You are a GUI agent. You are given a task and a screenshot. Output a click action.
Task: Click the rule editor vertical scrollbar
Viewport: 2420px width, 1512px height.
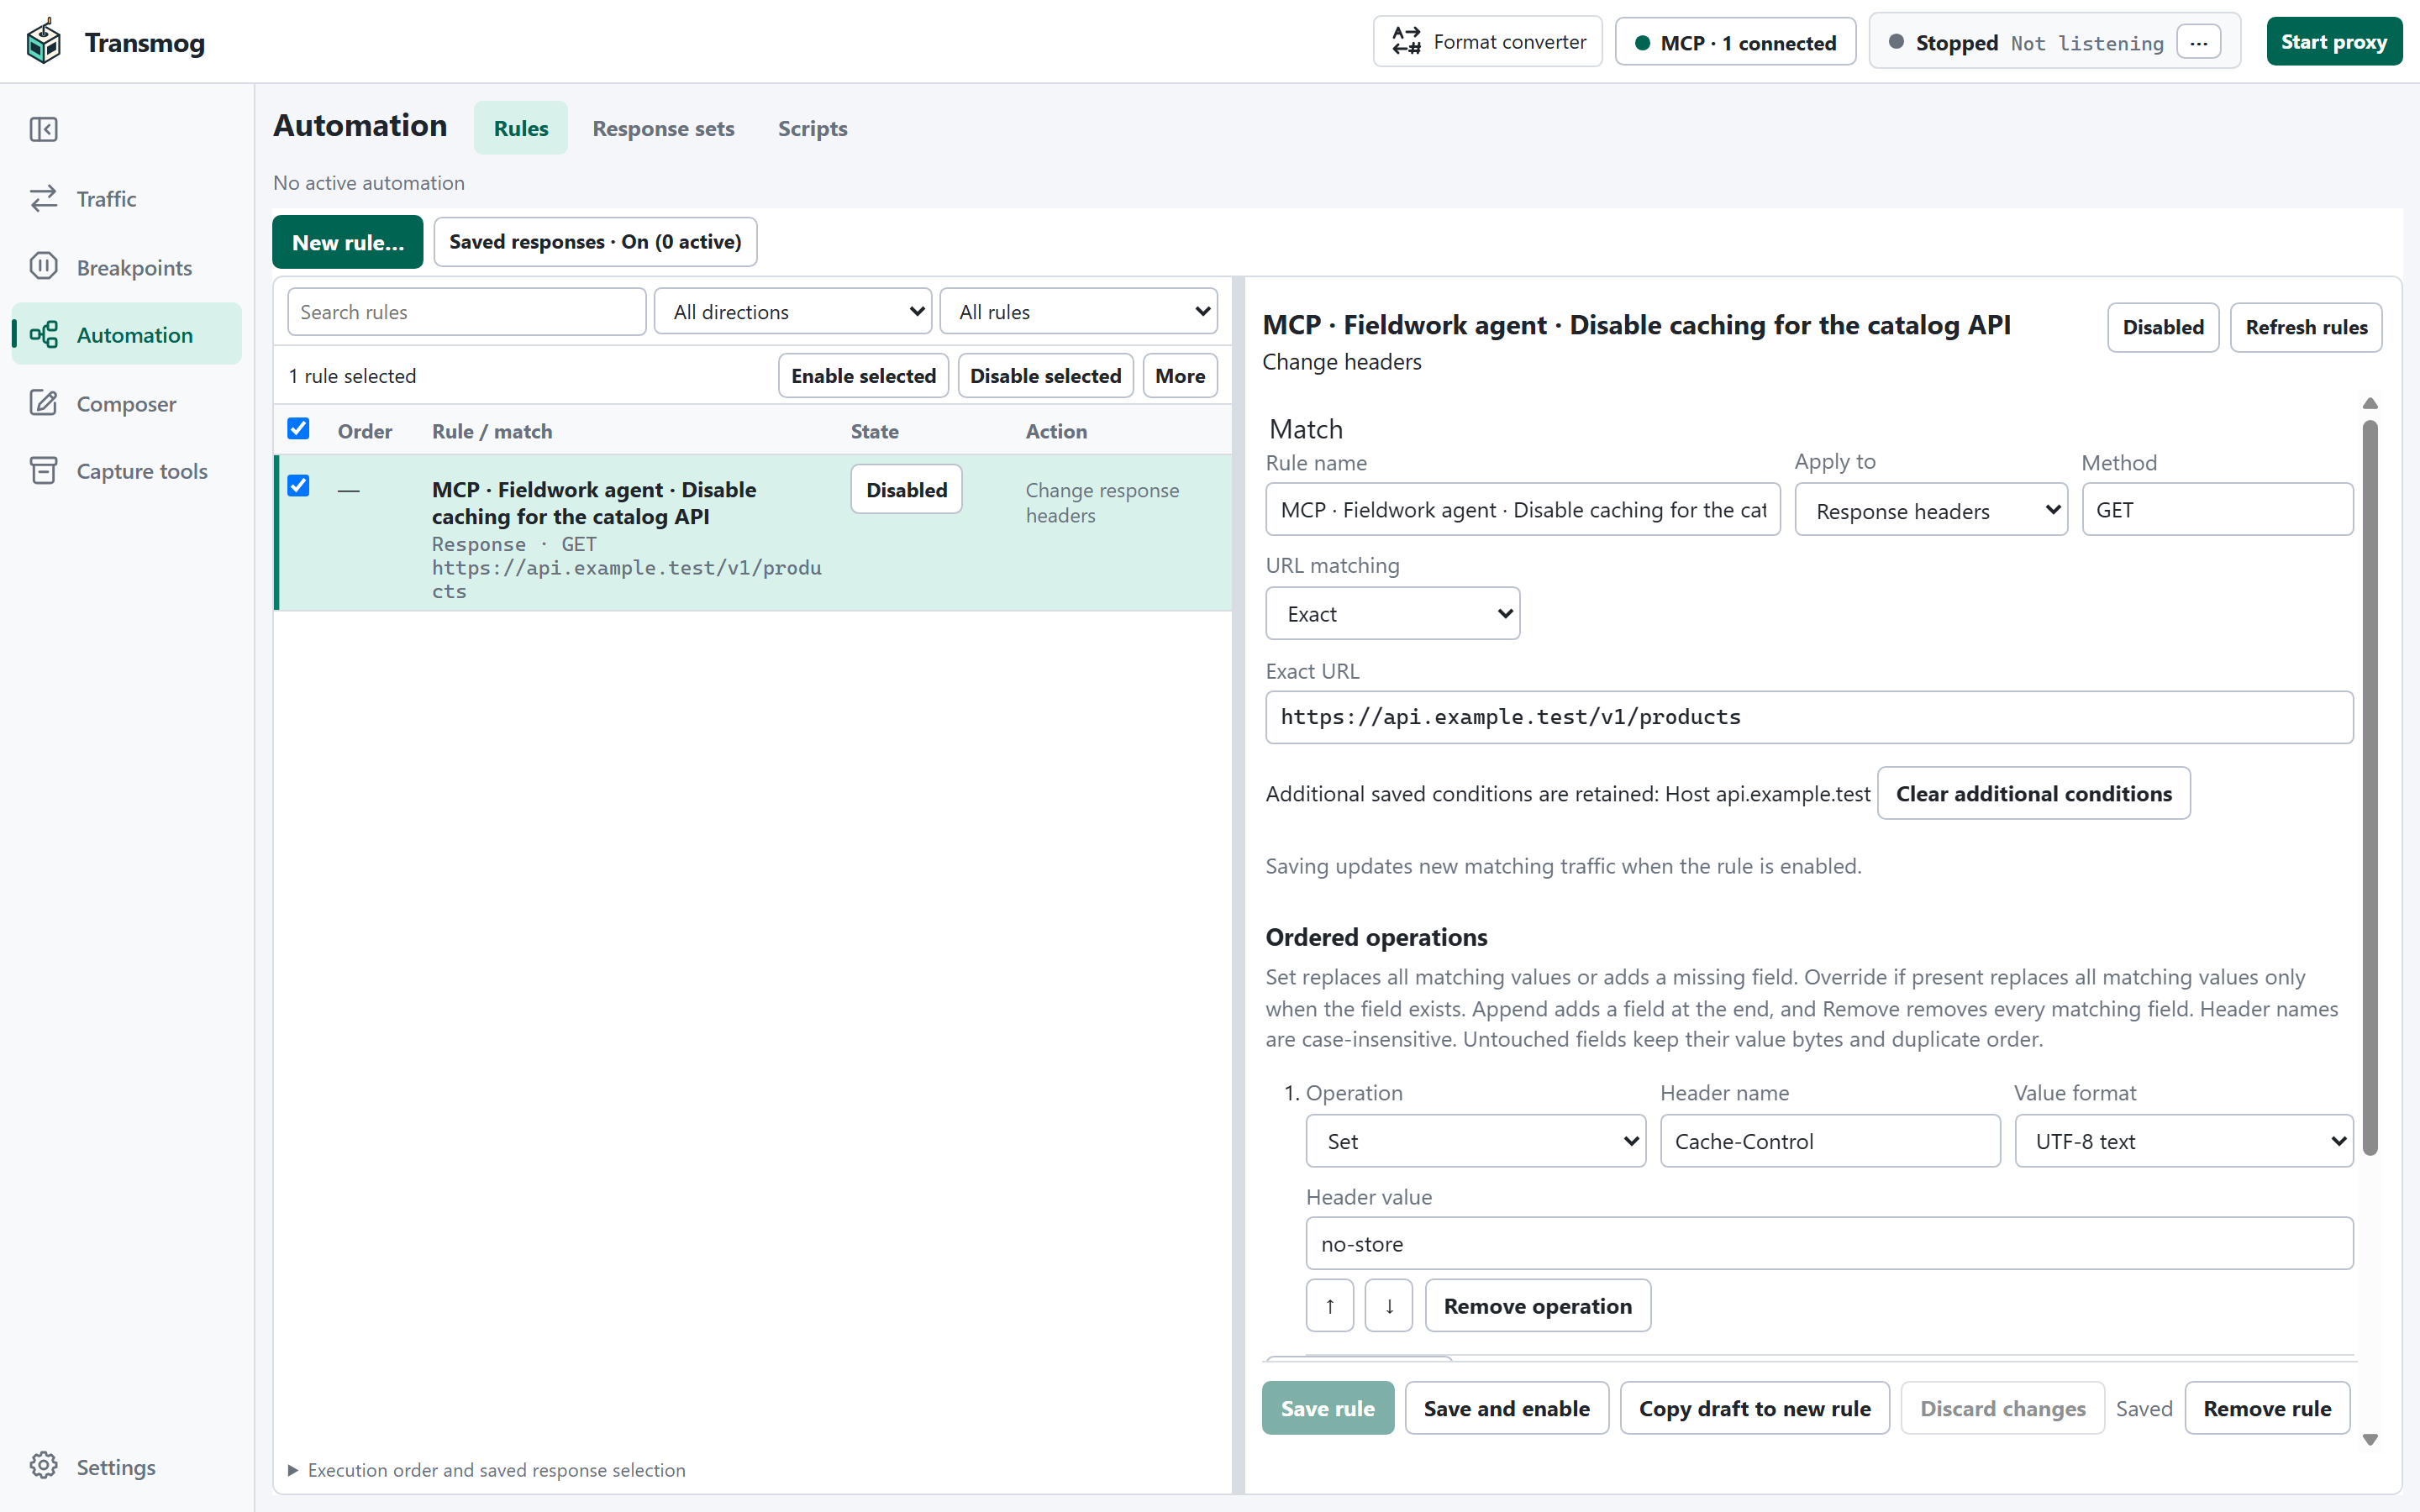(x=2369, y=788)
